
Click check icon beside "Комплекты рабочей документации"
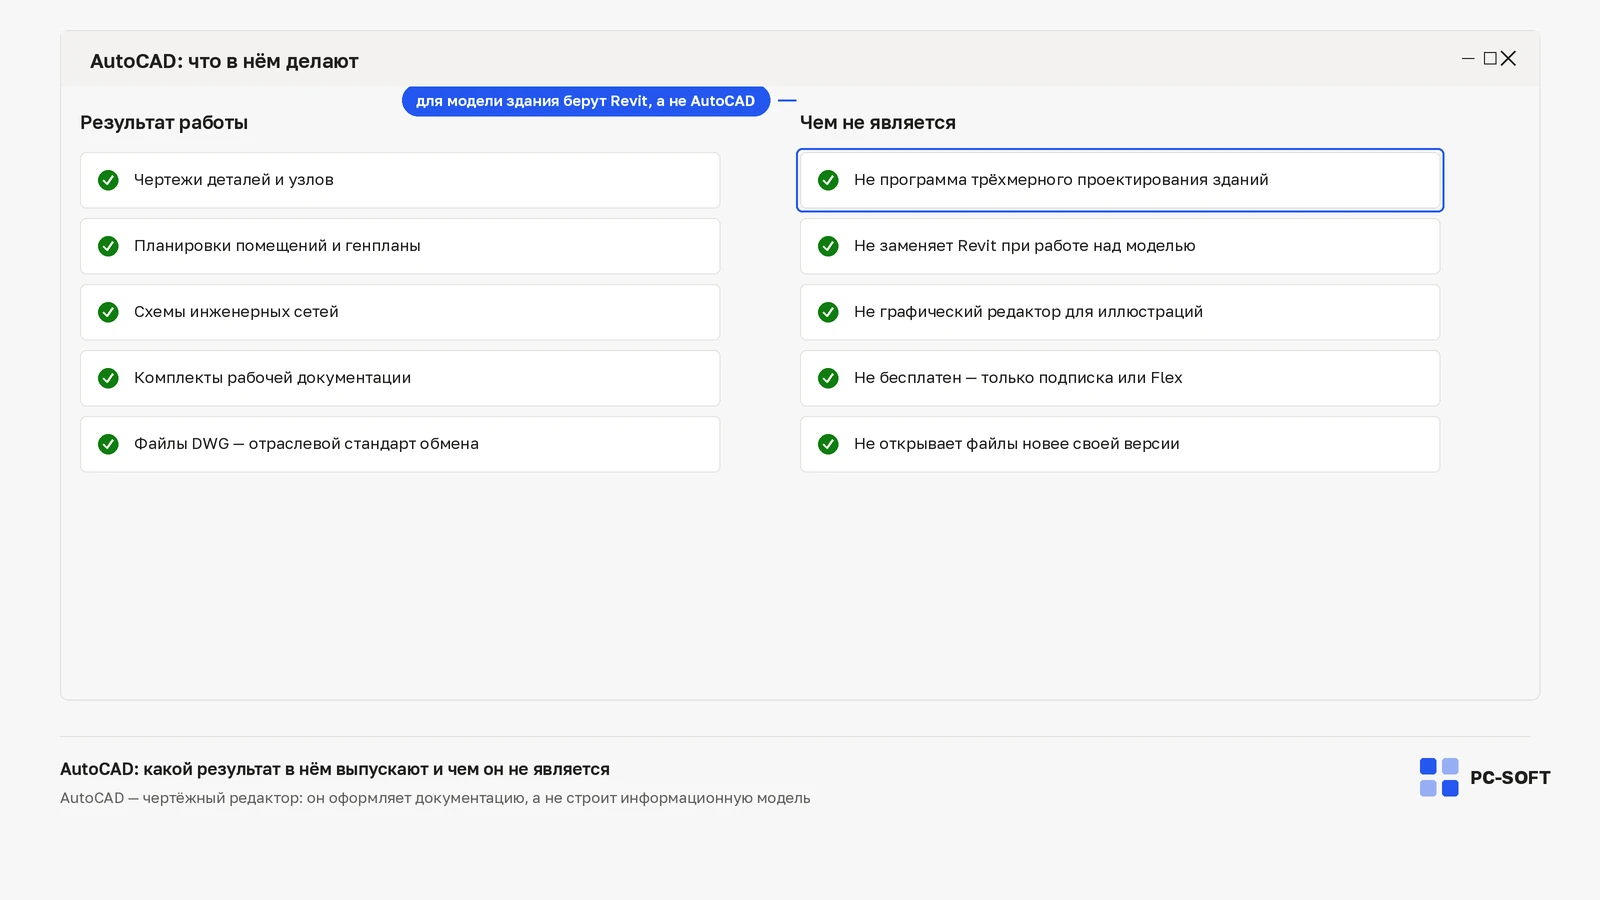(108, 378)
